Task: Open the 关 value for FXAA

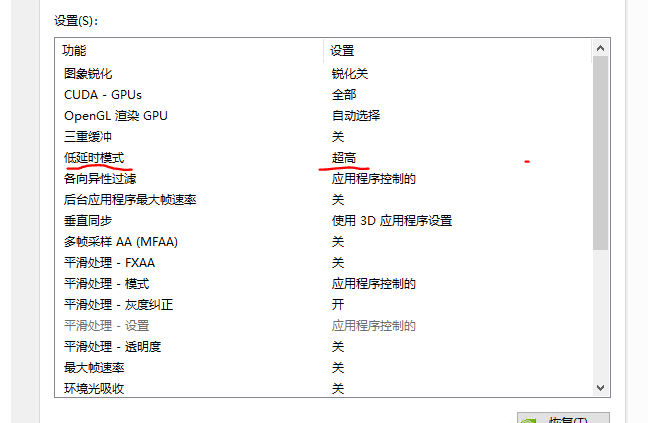Action: point(338,263)
